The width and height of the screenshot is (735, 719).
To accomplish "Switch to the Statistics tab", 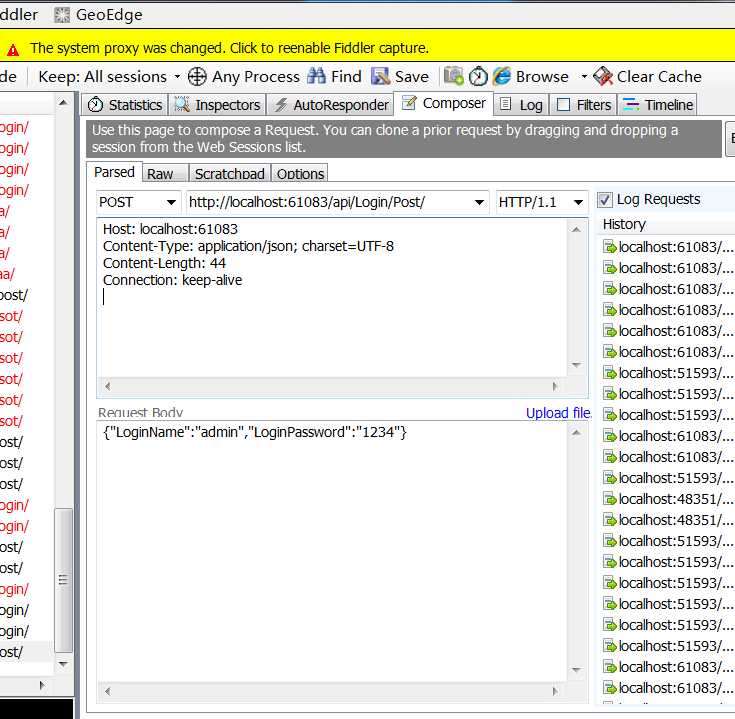I will (125, 105).
